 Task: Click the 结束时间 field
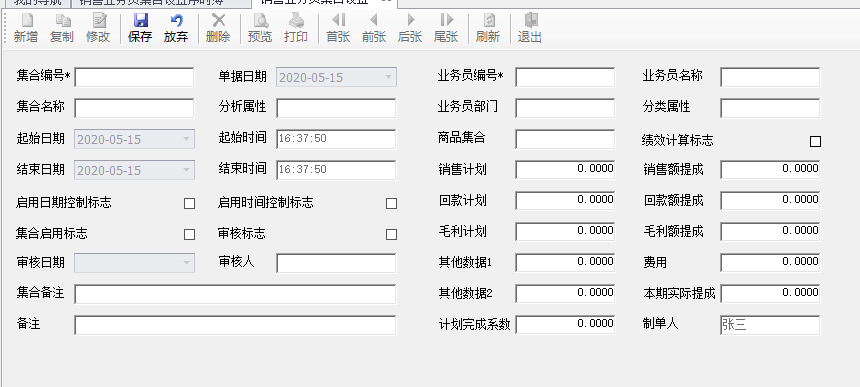pyautogui.click(x=336, y=170)
